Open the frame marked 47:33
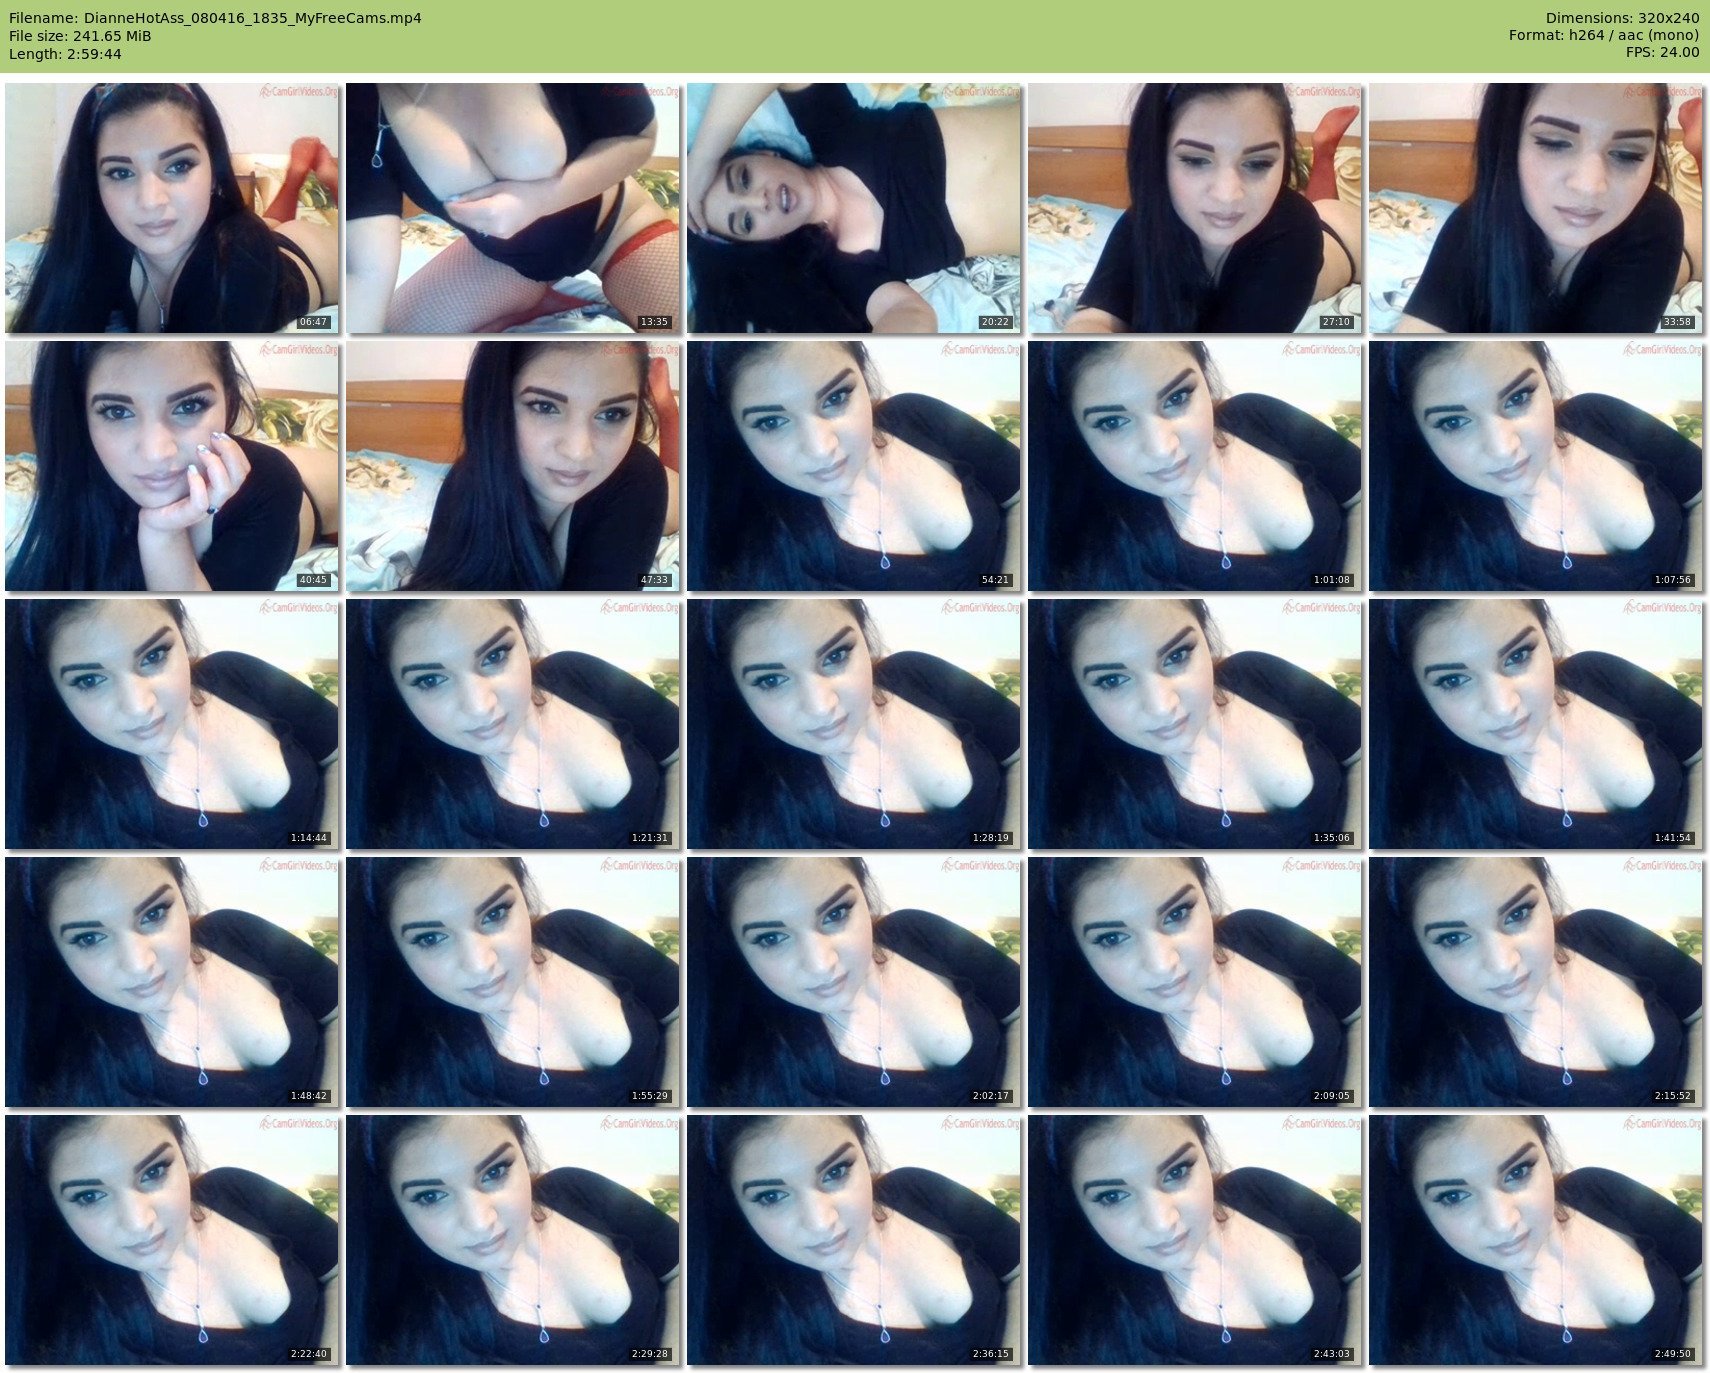 pyautogui.click(x=512, y=465)
